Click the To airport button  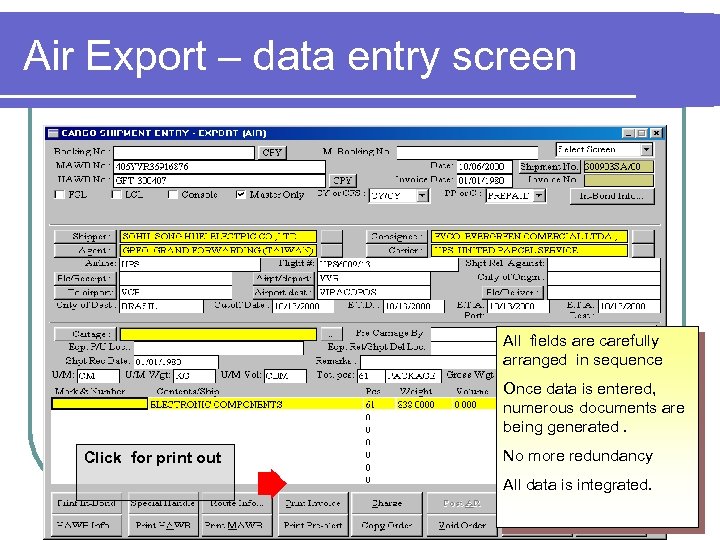tap(85, 292)
